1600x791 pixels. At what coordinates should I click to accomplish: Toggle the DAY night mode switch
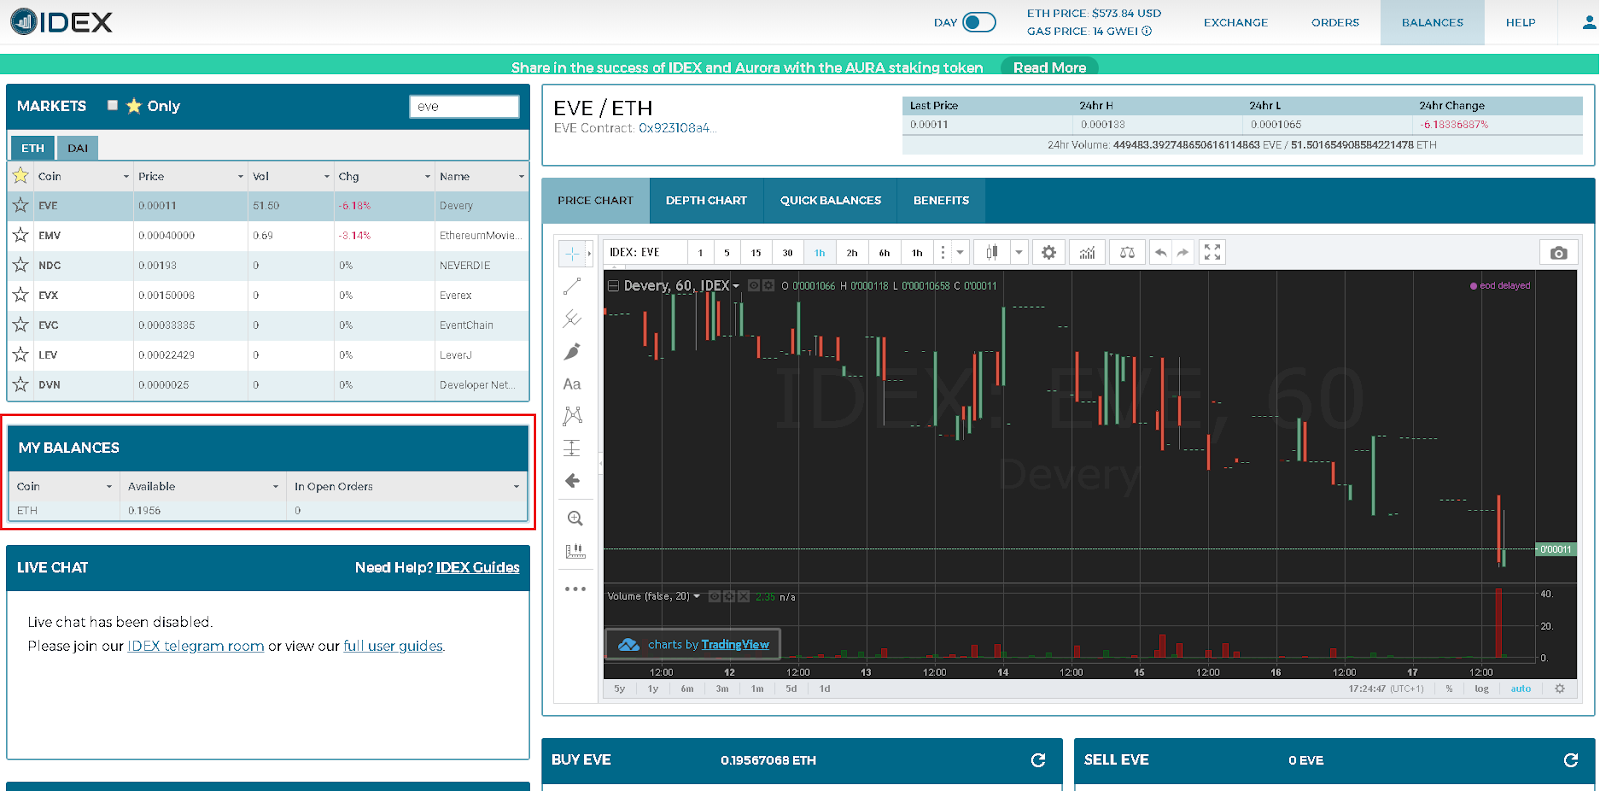pos(979,22)
